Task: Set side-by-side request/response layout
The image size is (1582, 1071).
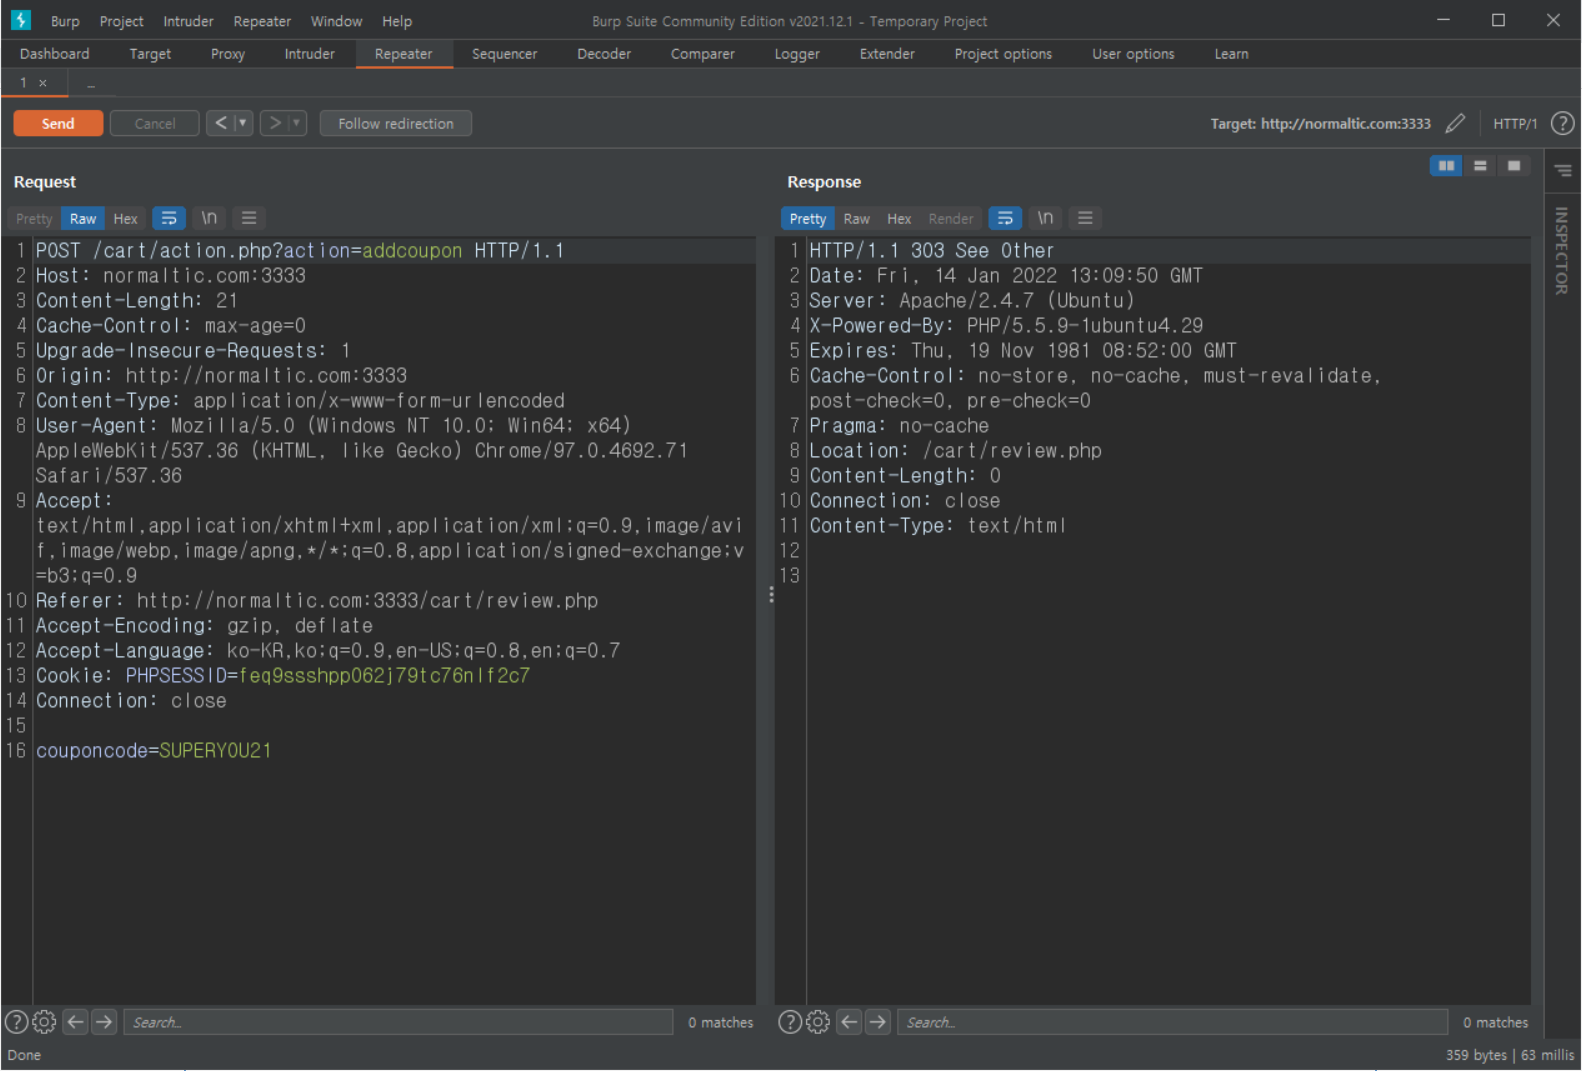Action: click(x=1446, y=166)
